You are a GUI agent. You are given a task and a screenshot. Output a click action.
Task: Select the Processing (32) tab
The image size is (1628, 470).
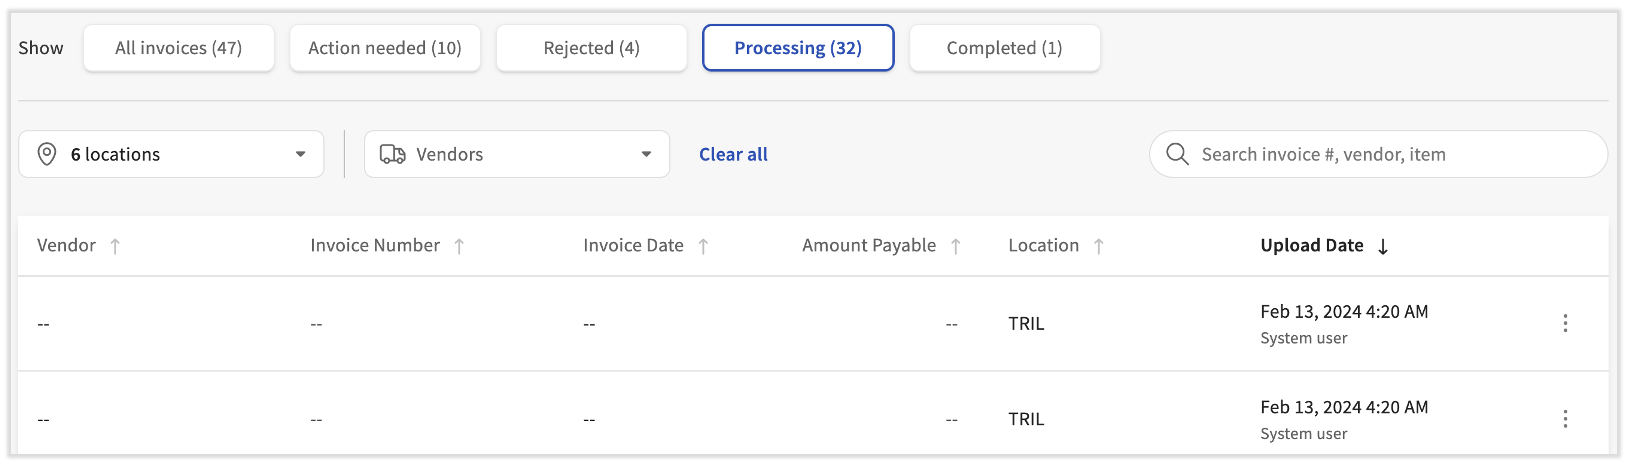tap(798, 48)
